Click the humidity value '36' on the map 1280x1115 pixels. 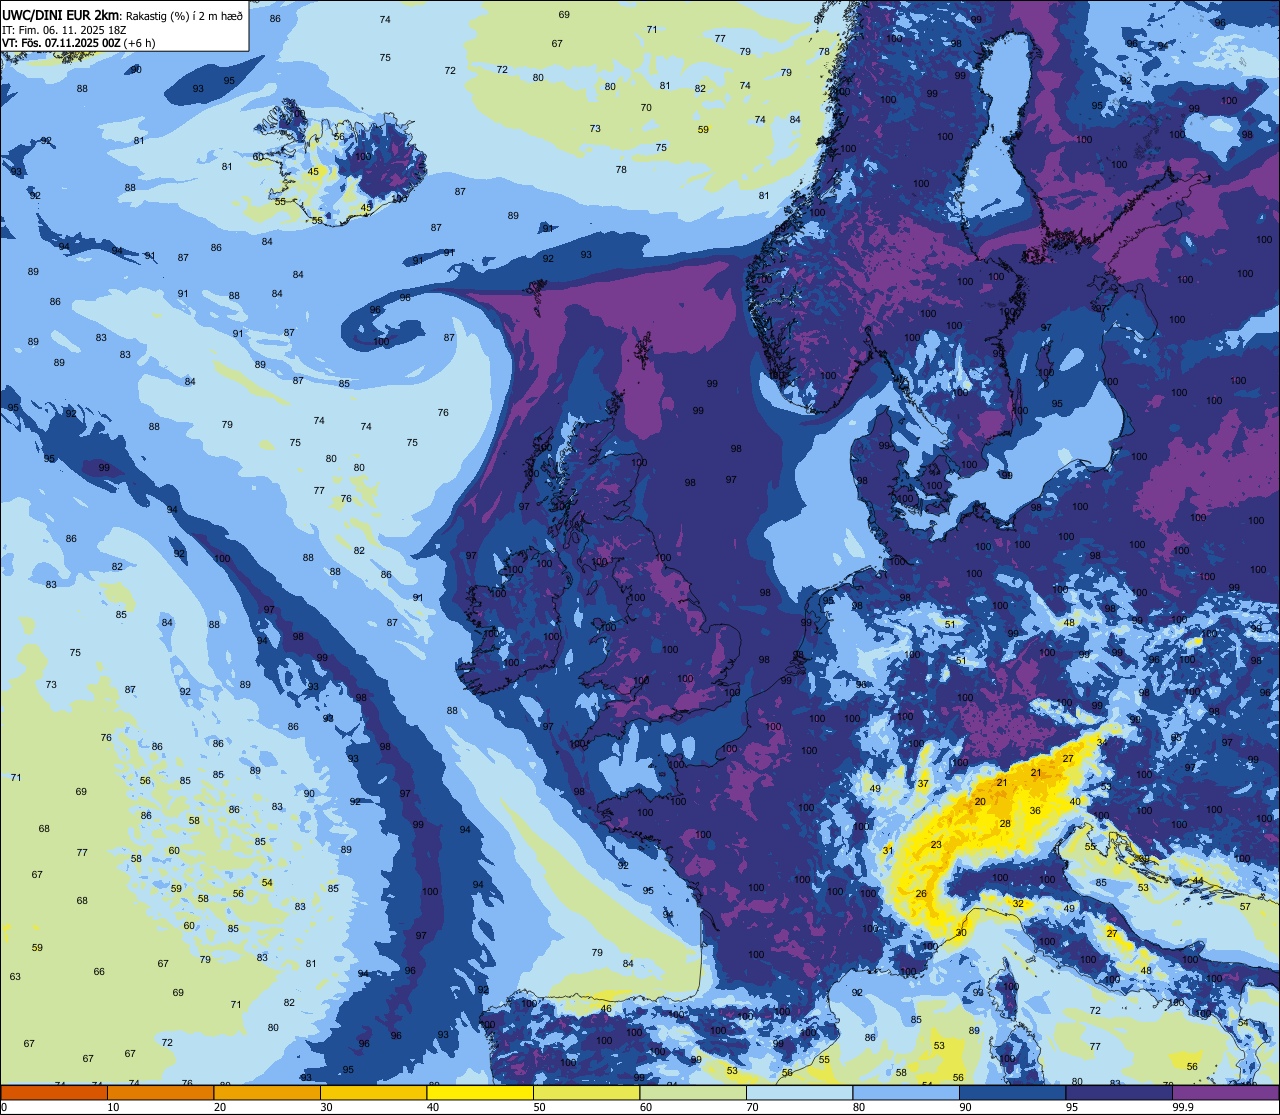click(1035, 811)
